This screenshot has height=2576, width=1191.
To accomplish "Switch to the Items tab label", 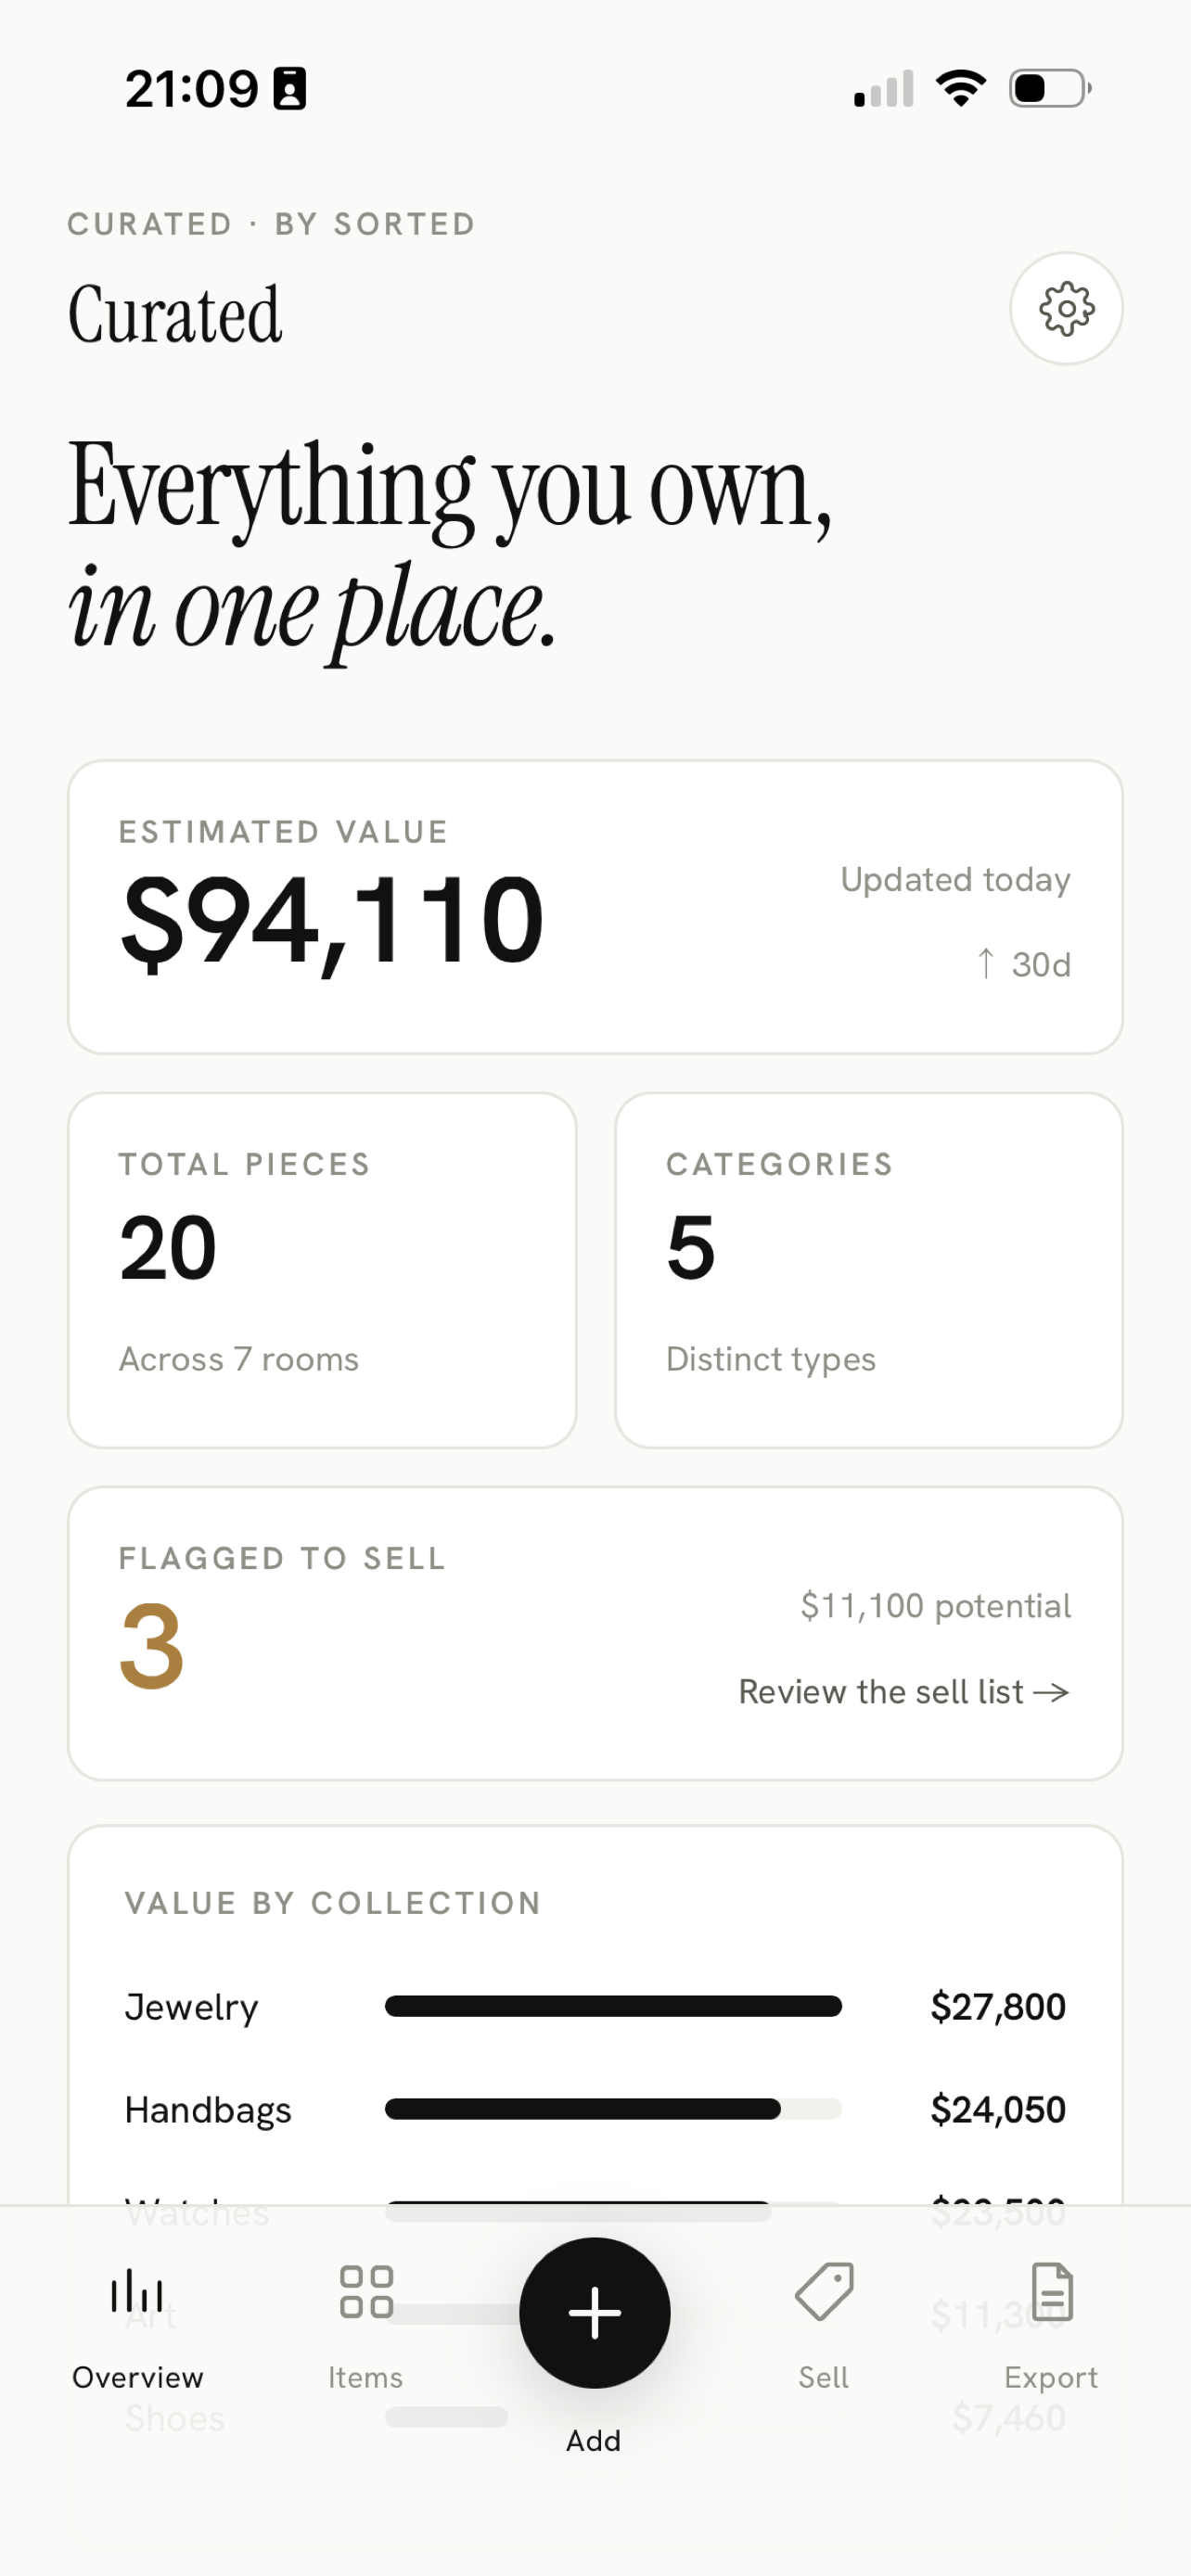I will click(x=366, y=2377).
